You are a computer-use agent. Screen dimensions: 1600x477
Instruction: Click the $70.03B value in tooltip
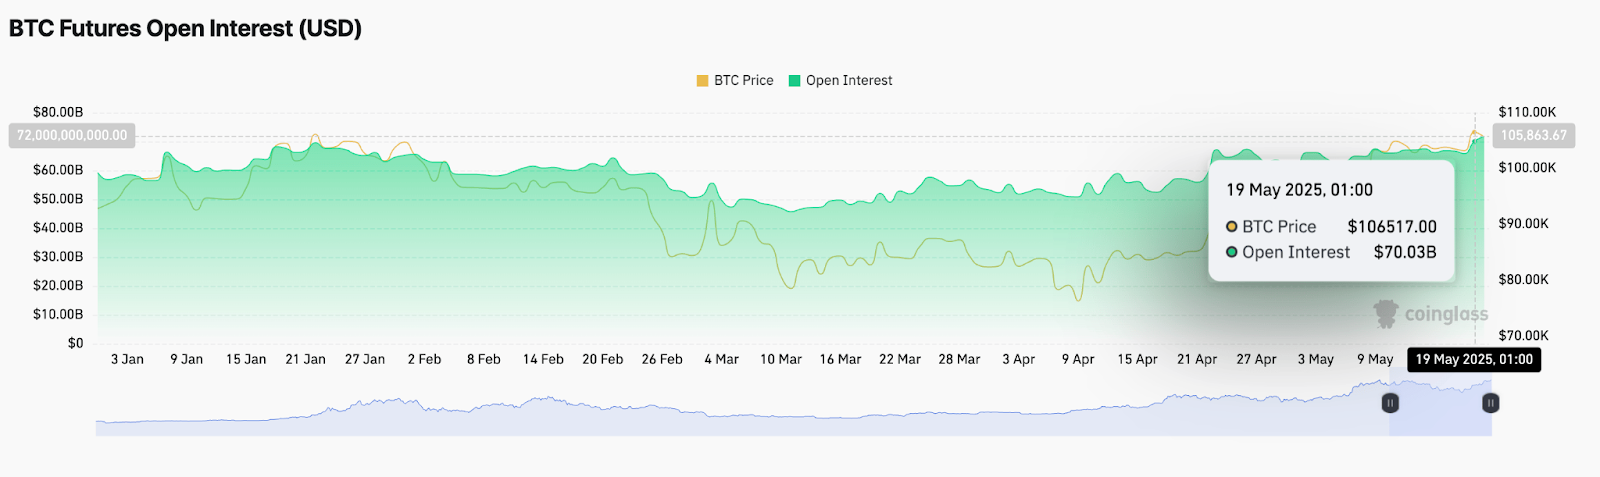1404,252
